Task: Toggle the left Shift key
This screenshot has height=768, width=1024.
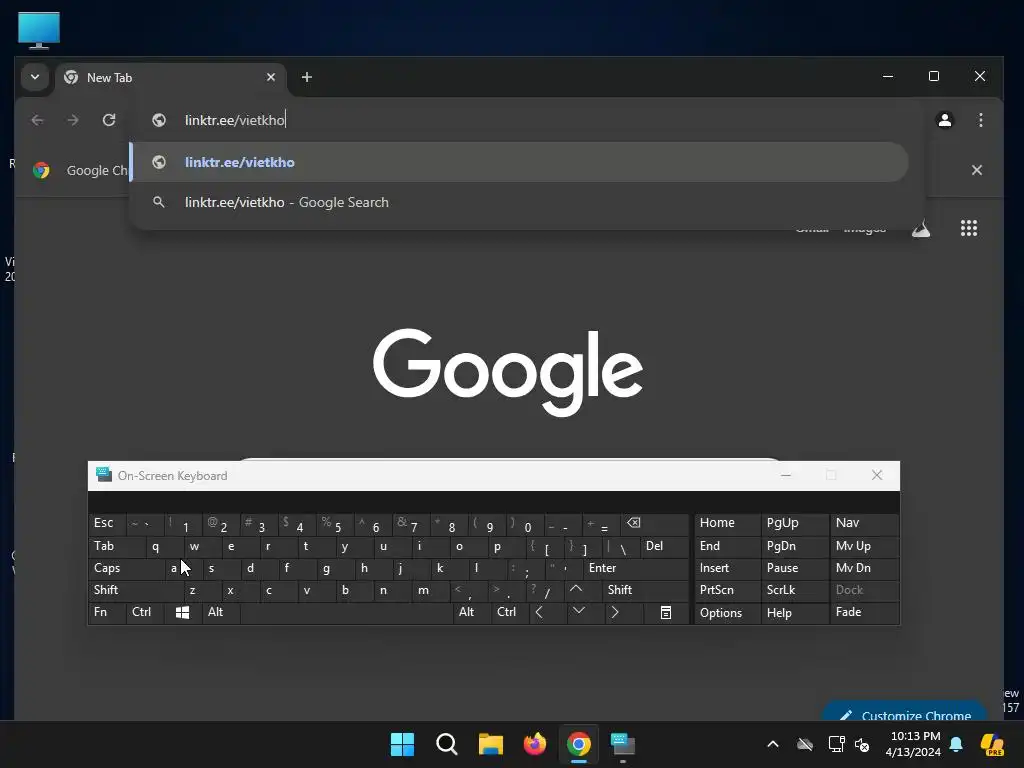Action: [x=136, y=590]
